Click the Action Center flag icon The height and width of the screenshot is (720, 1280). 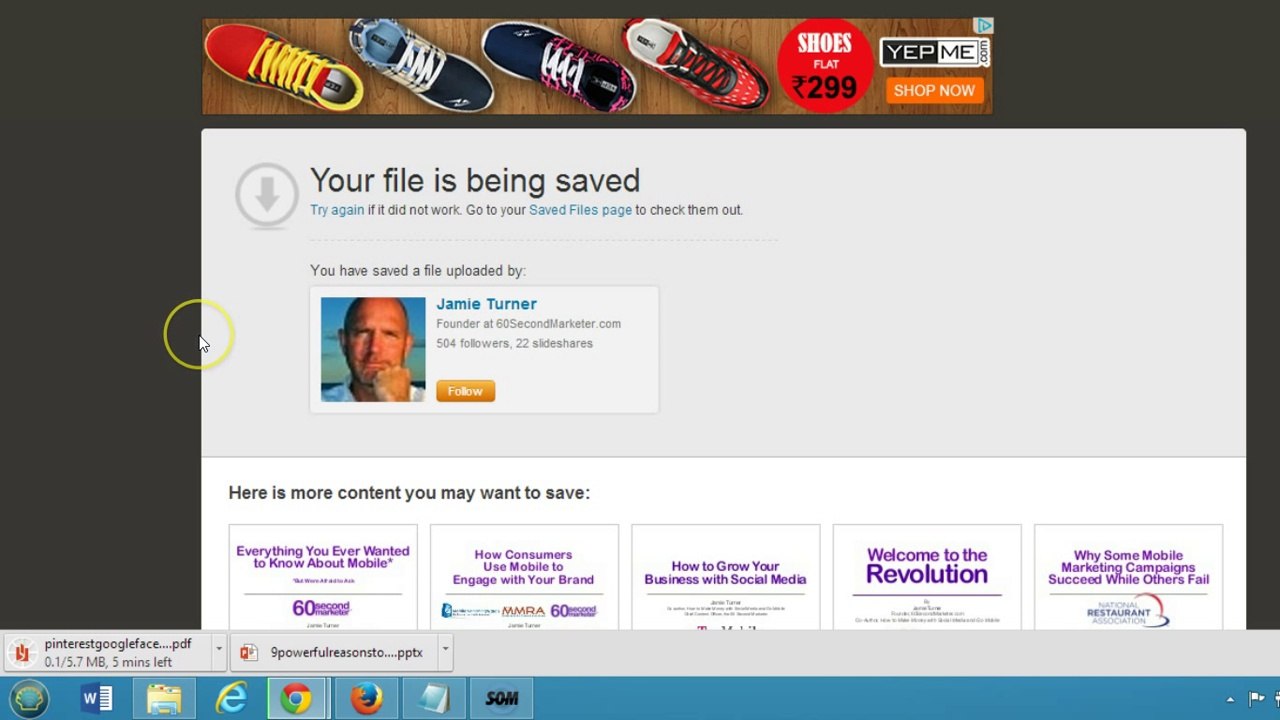[x=1257, y=698]
